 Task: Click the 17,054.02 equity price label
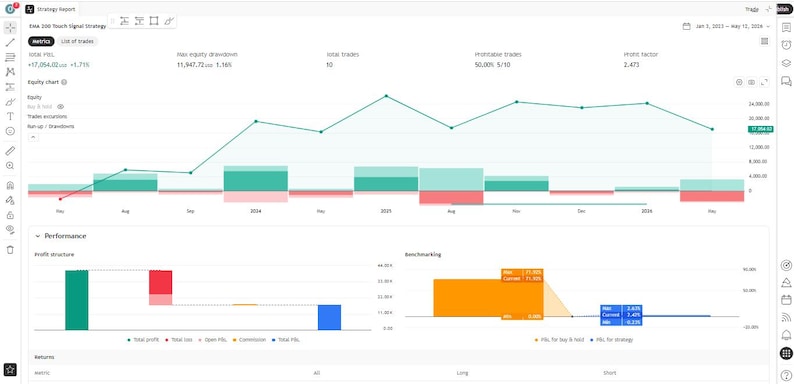(x=760, y=129)
